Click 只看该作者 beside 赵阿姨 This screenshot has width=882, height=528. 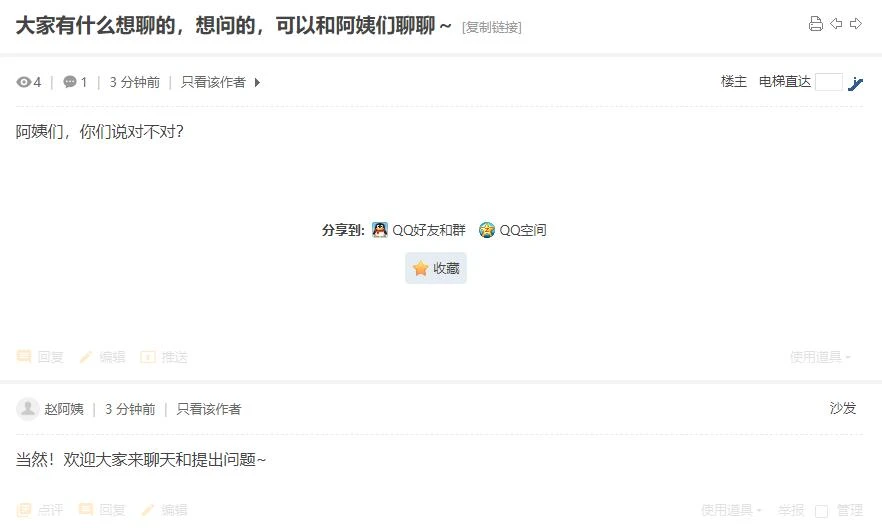[209, 409]
